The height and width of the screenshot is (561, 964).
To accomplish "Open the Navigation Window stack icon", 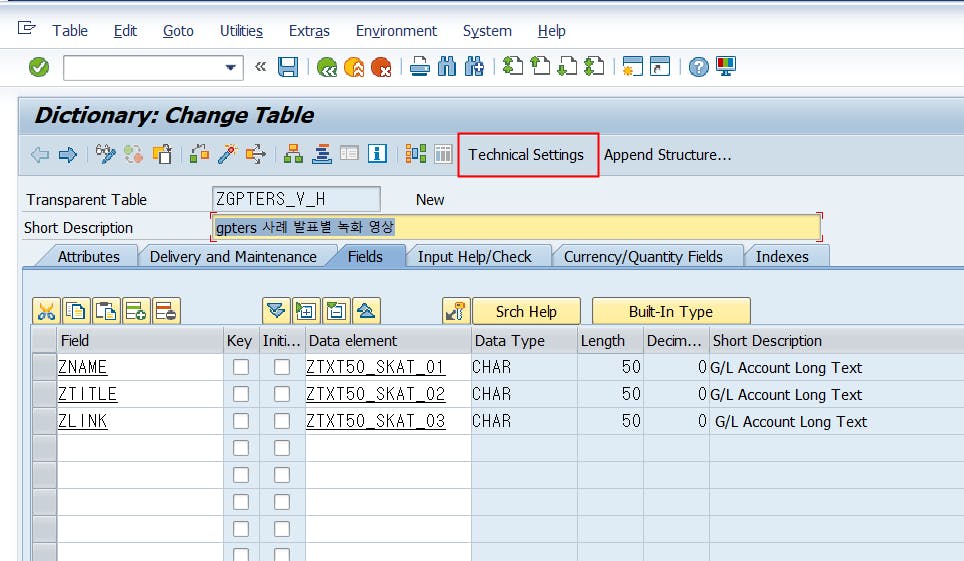I will [322, 154].
